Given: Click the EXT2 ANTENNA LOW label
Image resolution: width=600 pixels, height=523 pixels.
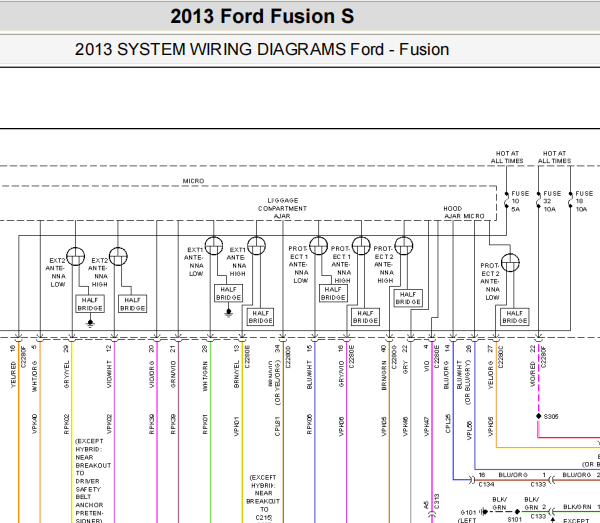Looking at the screenshot, I should 56,272.
